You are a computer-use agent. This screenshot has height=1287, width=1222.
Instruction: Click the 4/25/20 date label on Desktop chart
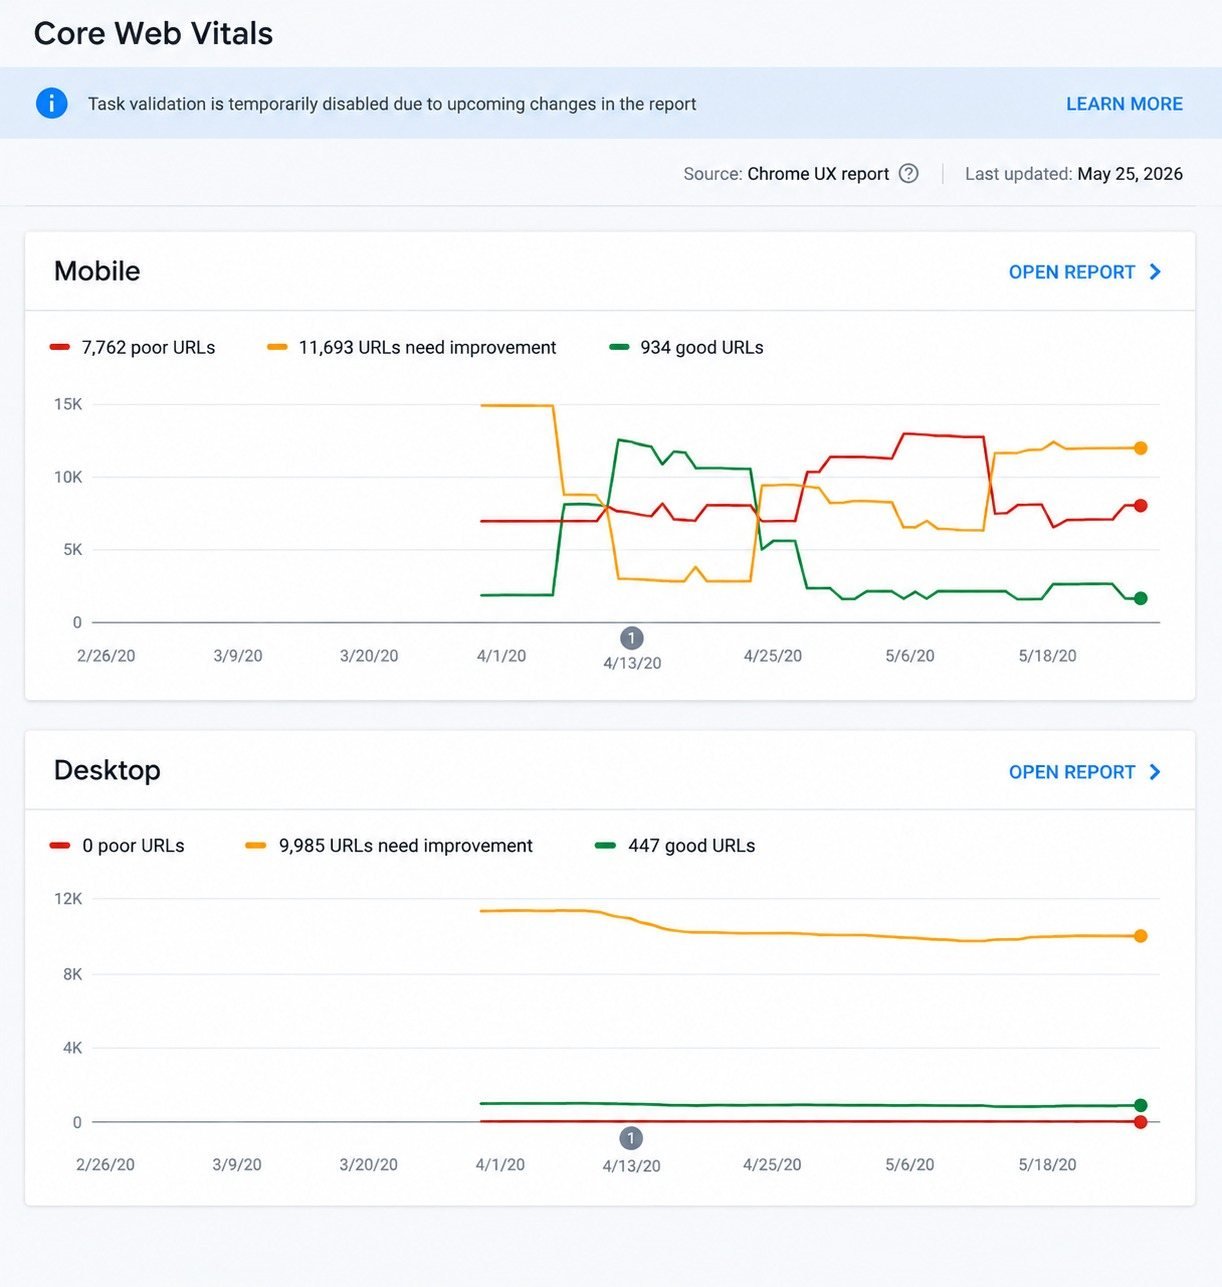[x=772, y=1165]
